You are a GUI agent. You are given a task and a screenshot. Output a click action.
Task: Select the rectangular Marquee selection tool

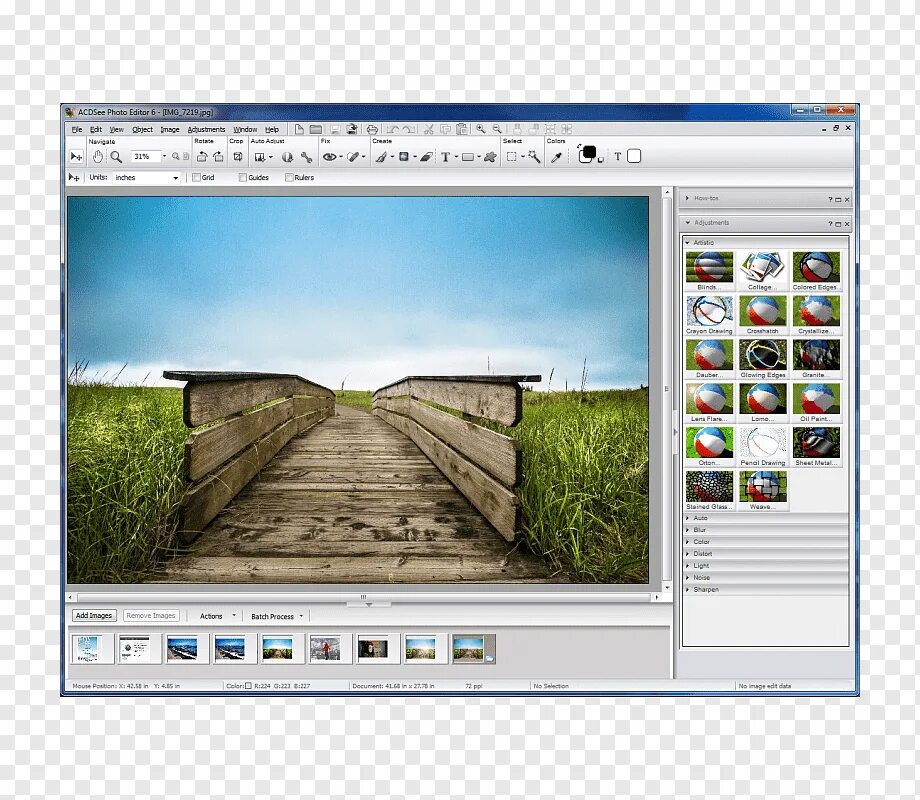tap(512, 157)
